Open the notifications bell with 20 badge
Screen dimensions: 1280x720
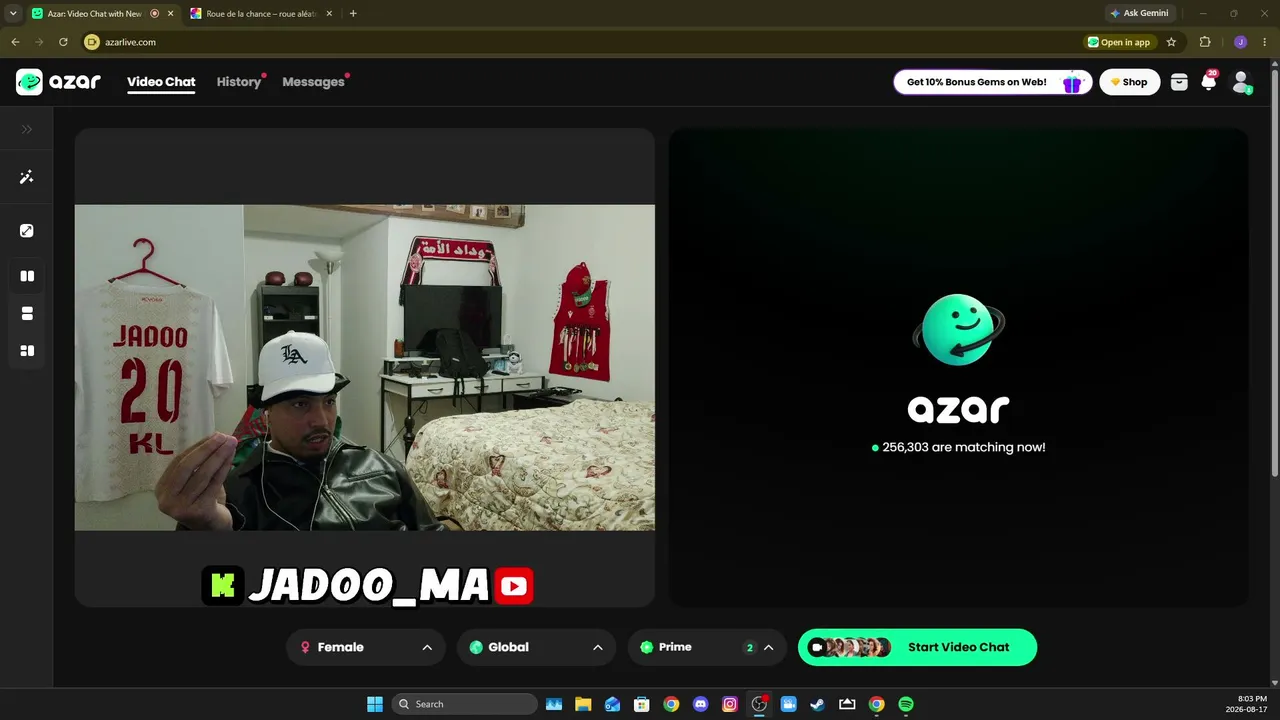[x=1209, y=82]
